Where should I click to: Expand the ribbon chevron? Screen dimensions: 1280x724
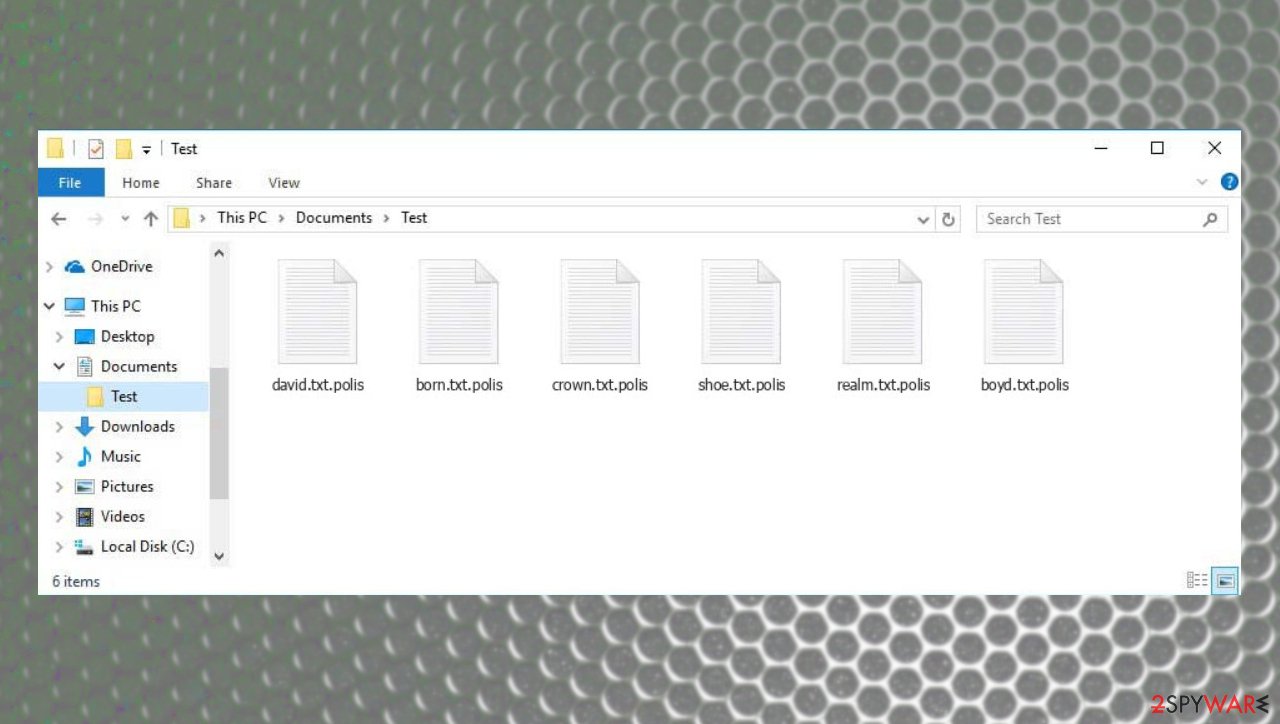1202,182
